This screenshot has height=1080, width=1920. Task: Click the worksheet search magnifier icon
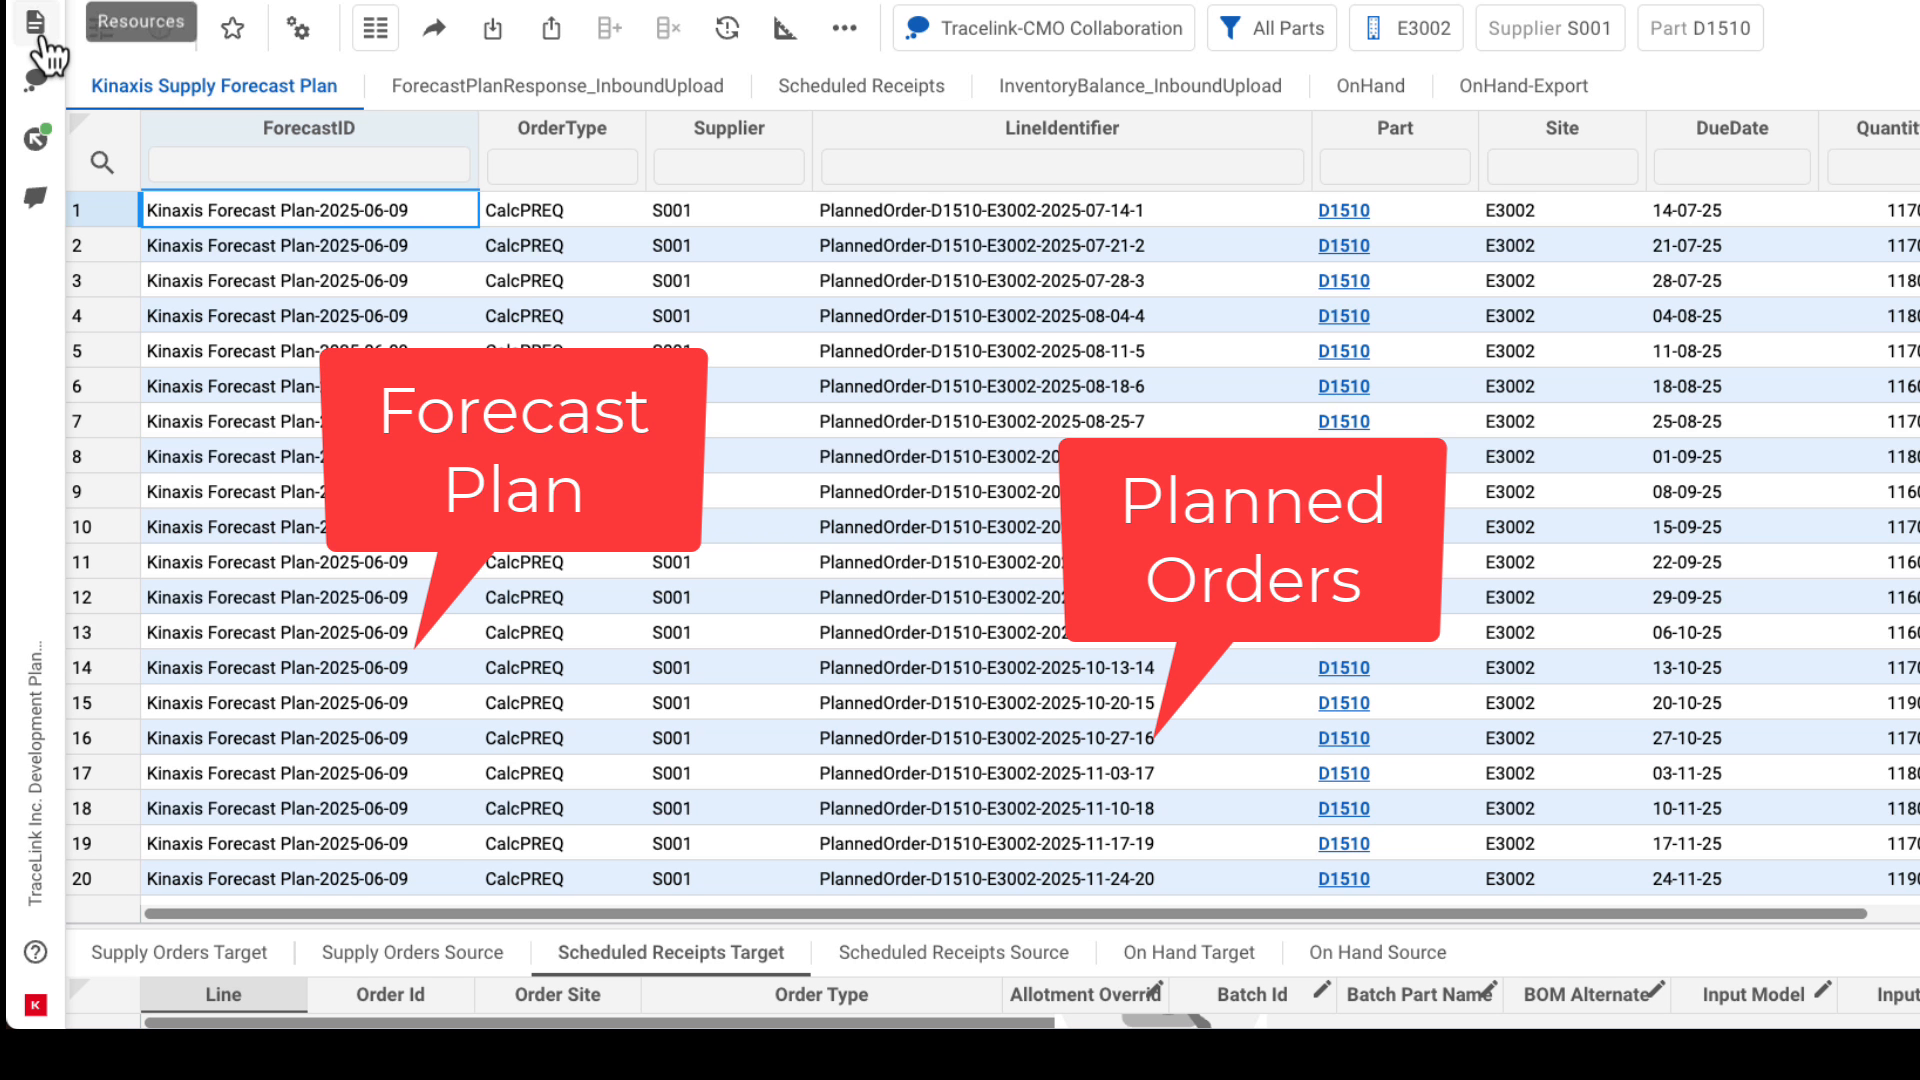point(102,162)
